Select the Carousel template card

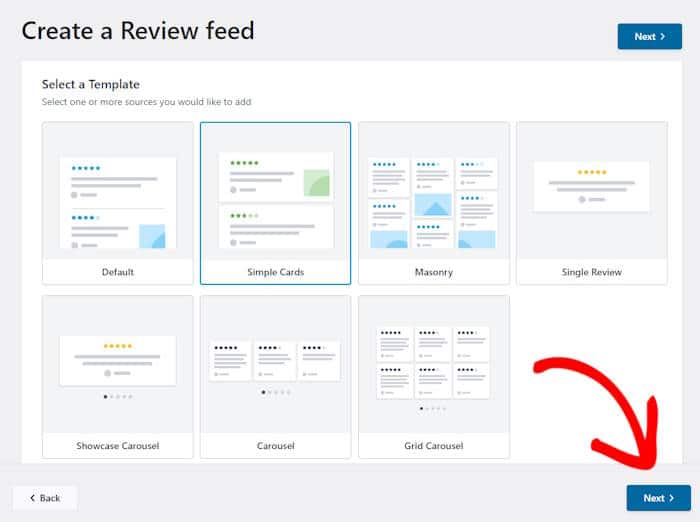coord(275,365)
